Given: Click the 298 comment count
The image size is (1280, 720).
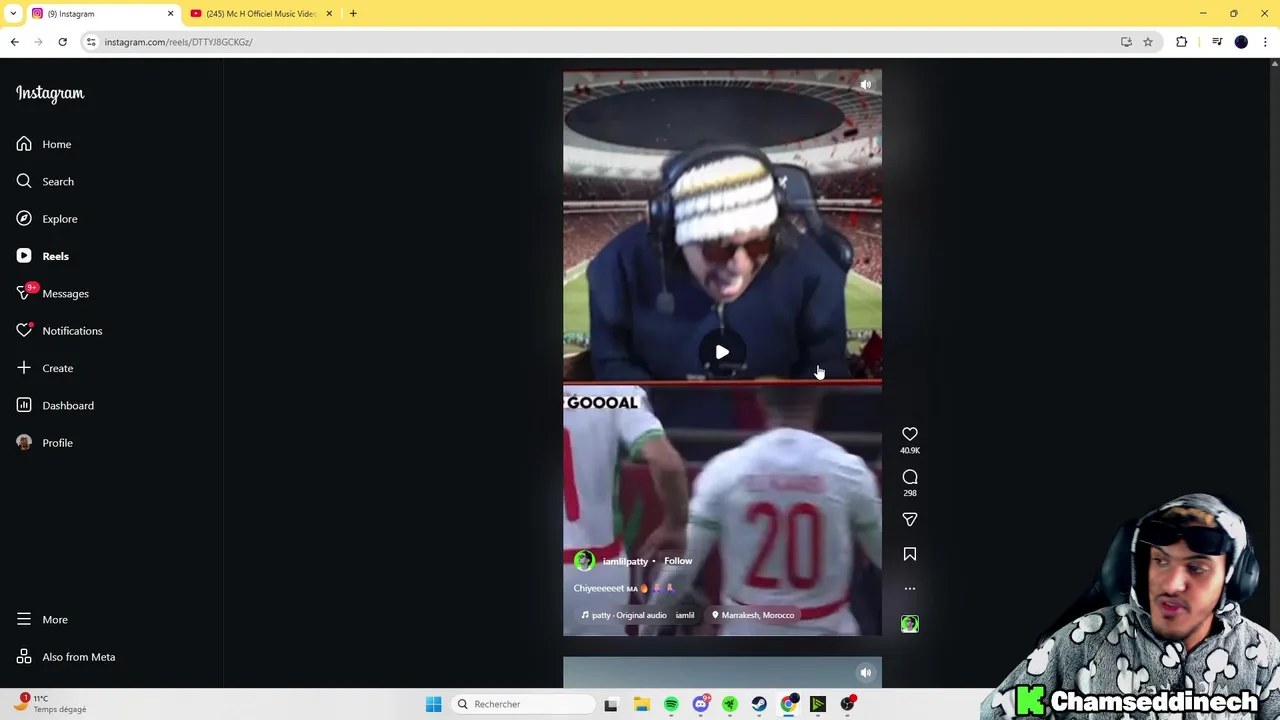Looking at the screenshot, I should 910,493.
